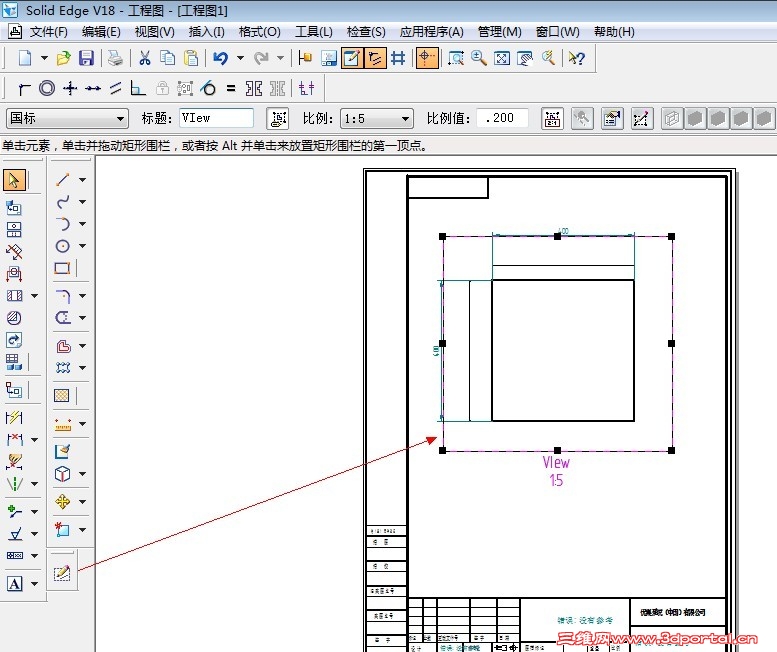The image size is (777, 652).
Task: Toggle the Grid display button
Action: pyautogui.click(x=398, y=58)
